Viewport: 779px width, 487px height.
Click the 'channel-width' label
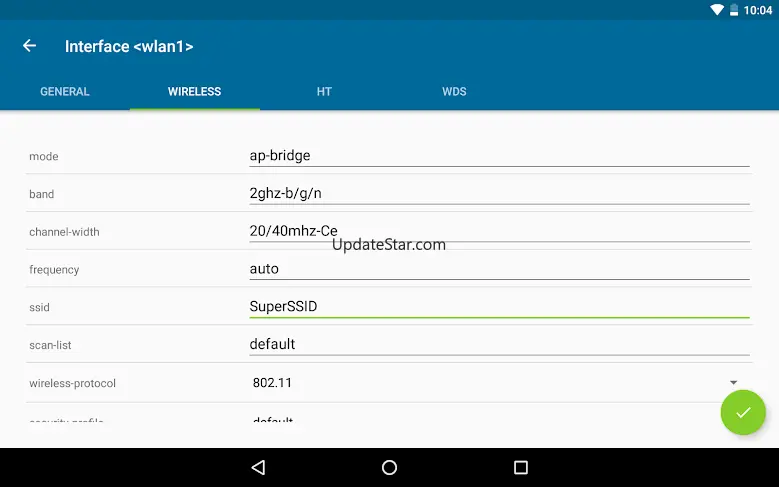(x=64, y=232)
